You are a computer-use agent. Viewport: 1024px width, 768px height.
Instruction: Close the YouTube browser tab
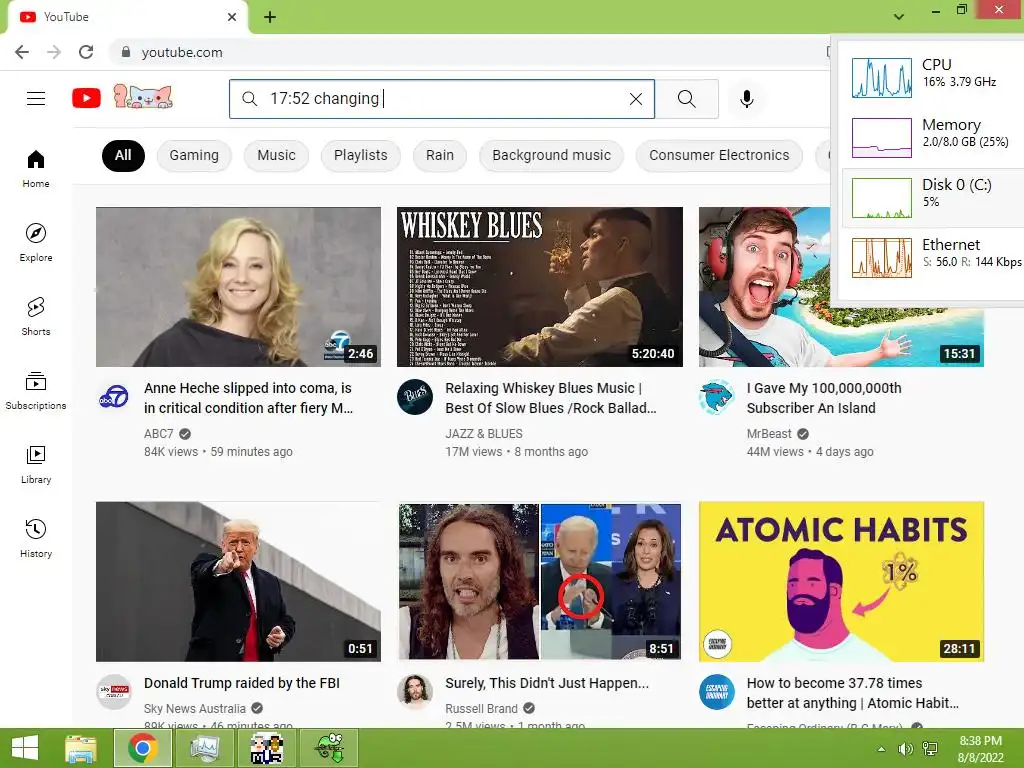(232, 17)
